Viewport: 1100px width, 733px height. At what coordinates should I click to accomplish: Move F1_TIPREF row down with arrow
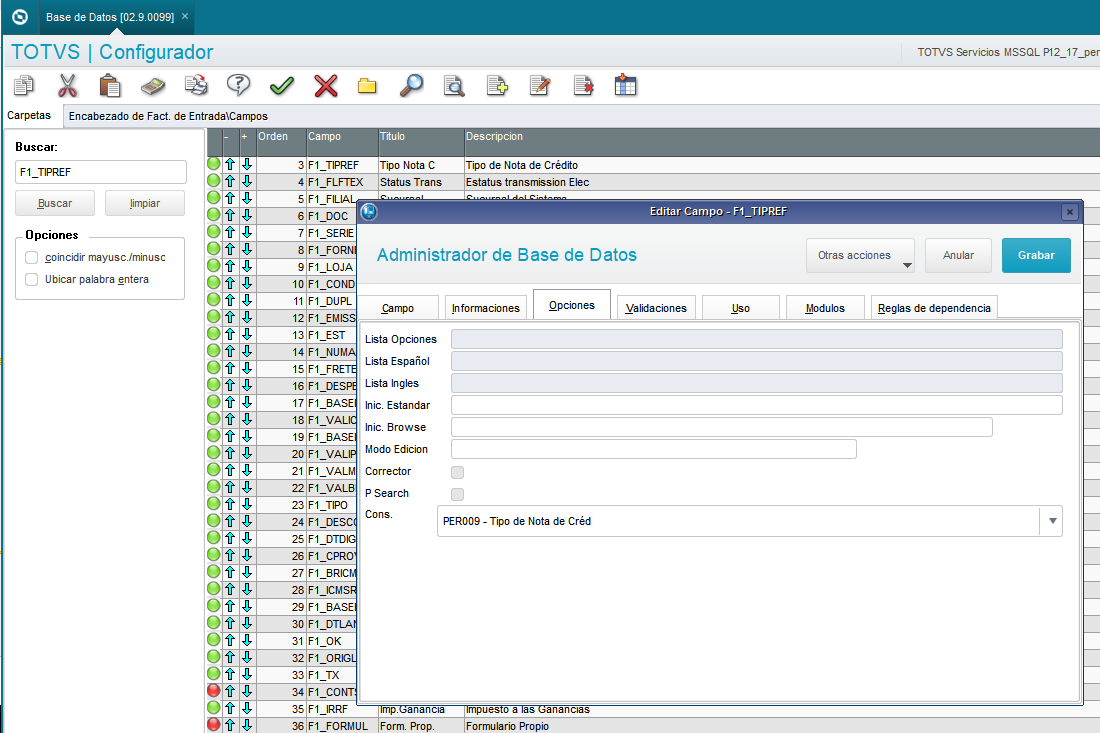tap(247, 165)
